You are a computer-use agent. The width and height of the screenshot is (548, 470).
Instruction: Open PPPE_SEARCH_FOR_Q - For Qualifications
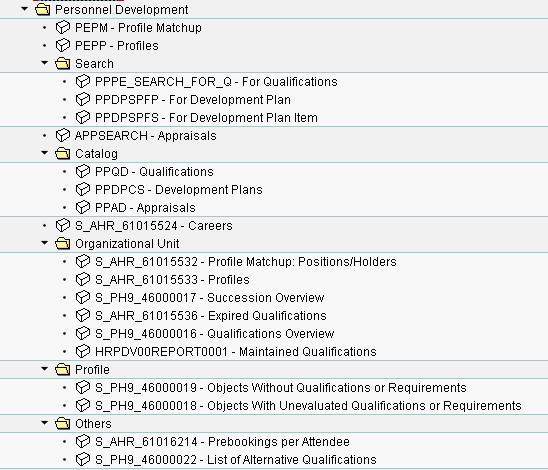coord(216,82)
